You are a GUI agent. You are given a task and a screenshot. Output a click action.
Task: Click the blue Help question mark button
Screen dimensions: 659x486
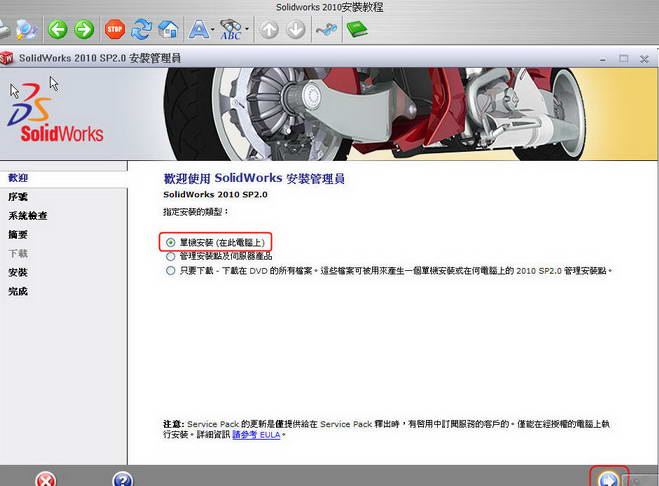tap(122, 480)
